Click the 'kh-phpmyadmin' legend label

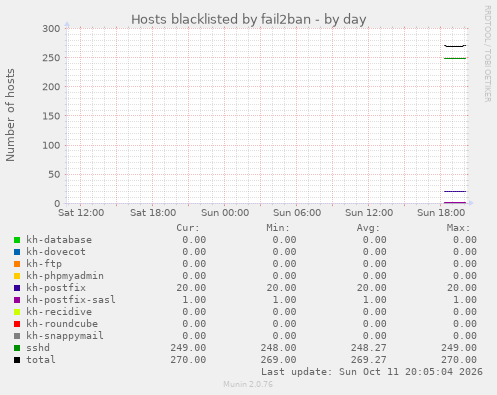pos(65,276)
